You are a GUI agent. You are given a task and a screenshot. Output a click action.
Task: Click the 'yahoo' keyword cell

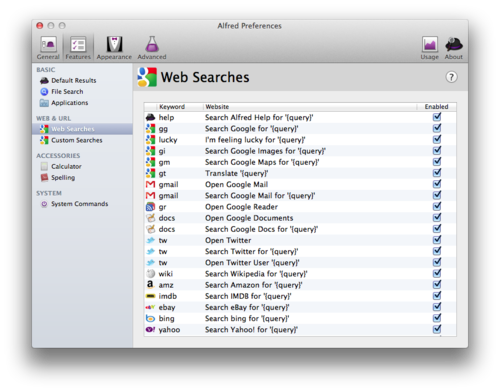point(169,330)
